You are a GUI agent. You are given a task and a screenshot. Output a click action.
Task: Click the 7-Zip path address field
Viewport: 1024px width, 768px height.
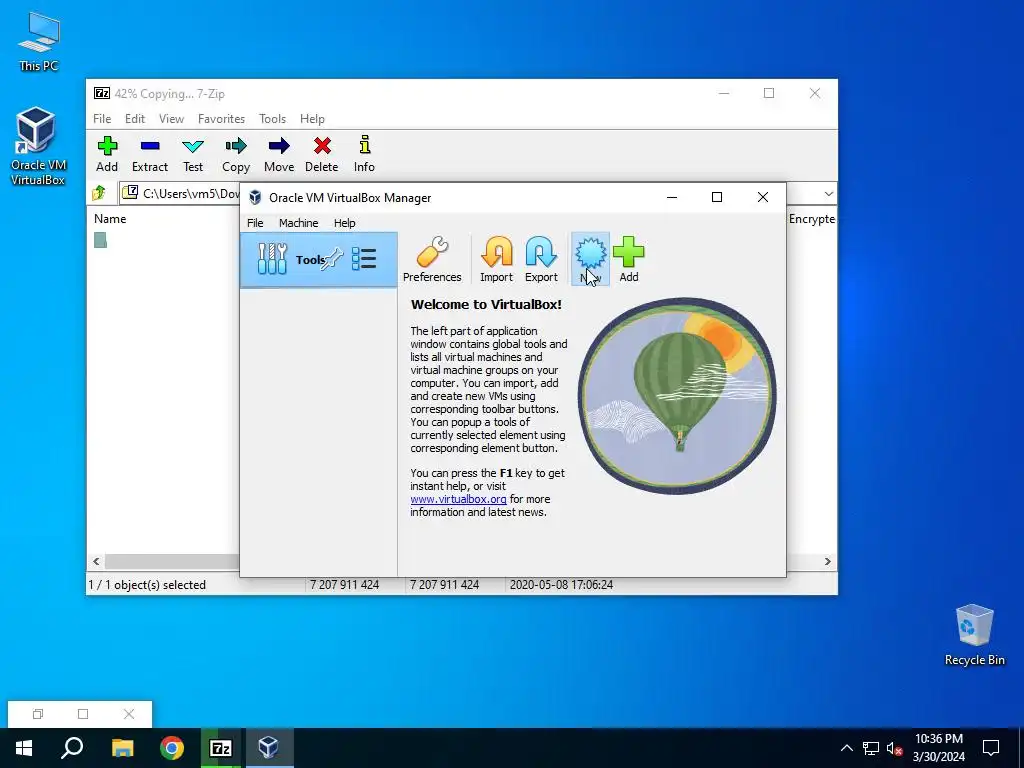tap(180, 193)
